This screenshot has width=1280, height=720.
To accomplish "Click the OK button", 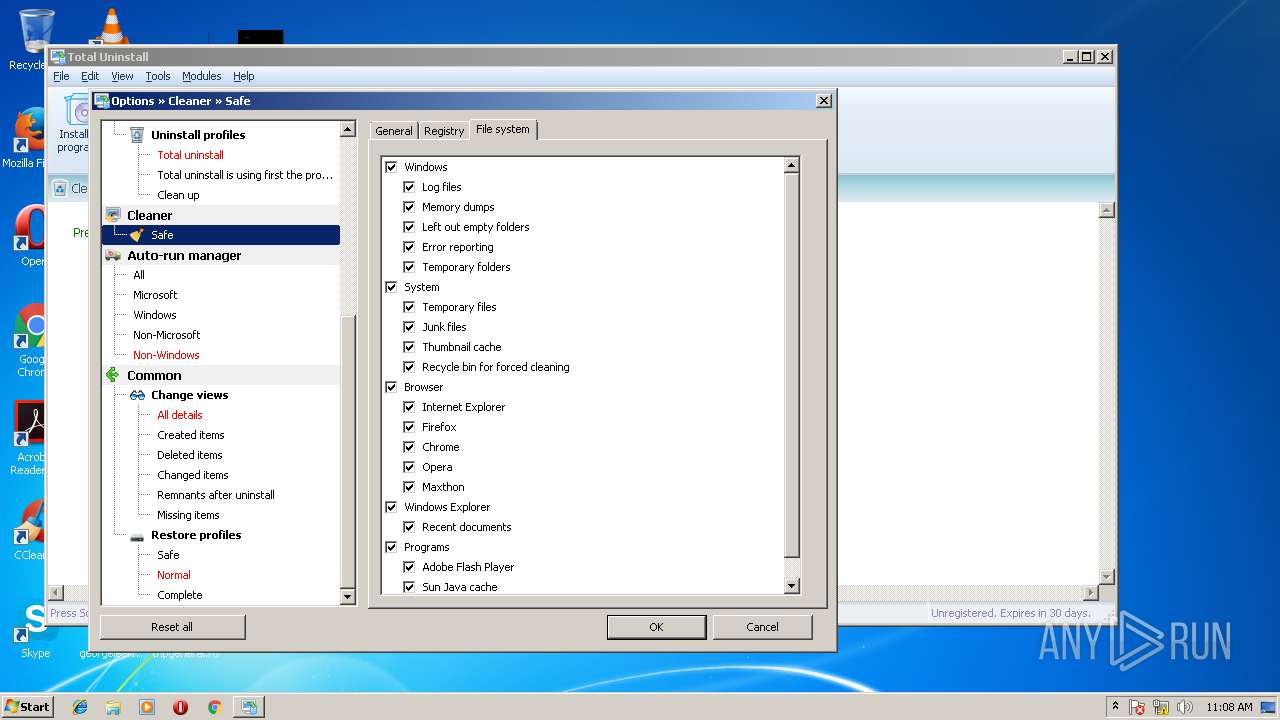I will (x=656, y=627).
